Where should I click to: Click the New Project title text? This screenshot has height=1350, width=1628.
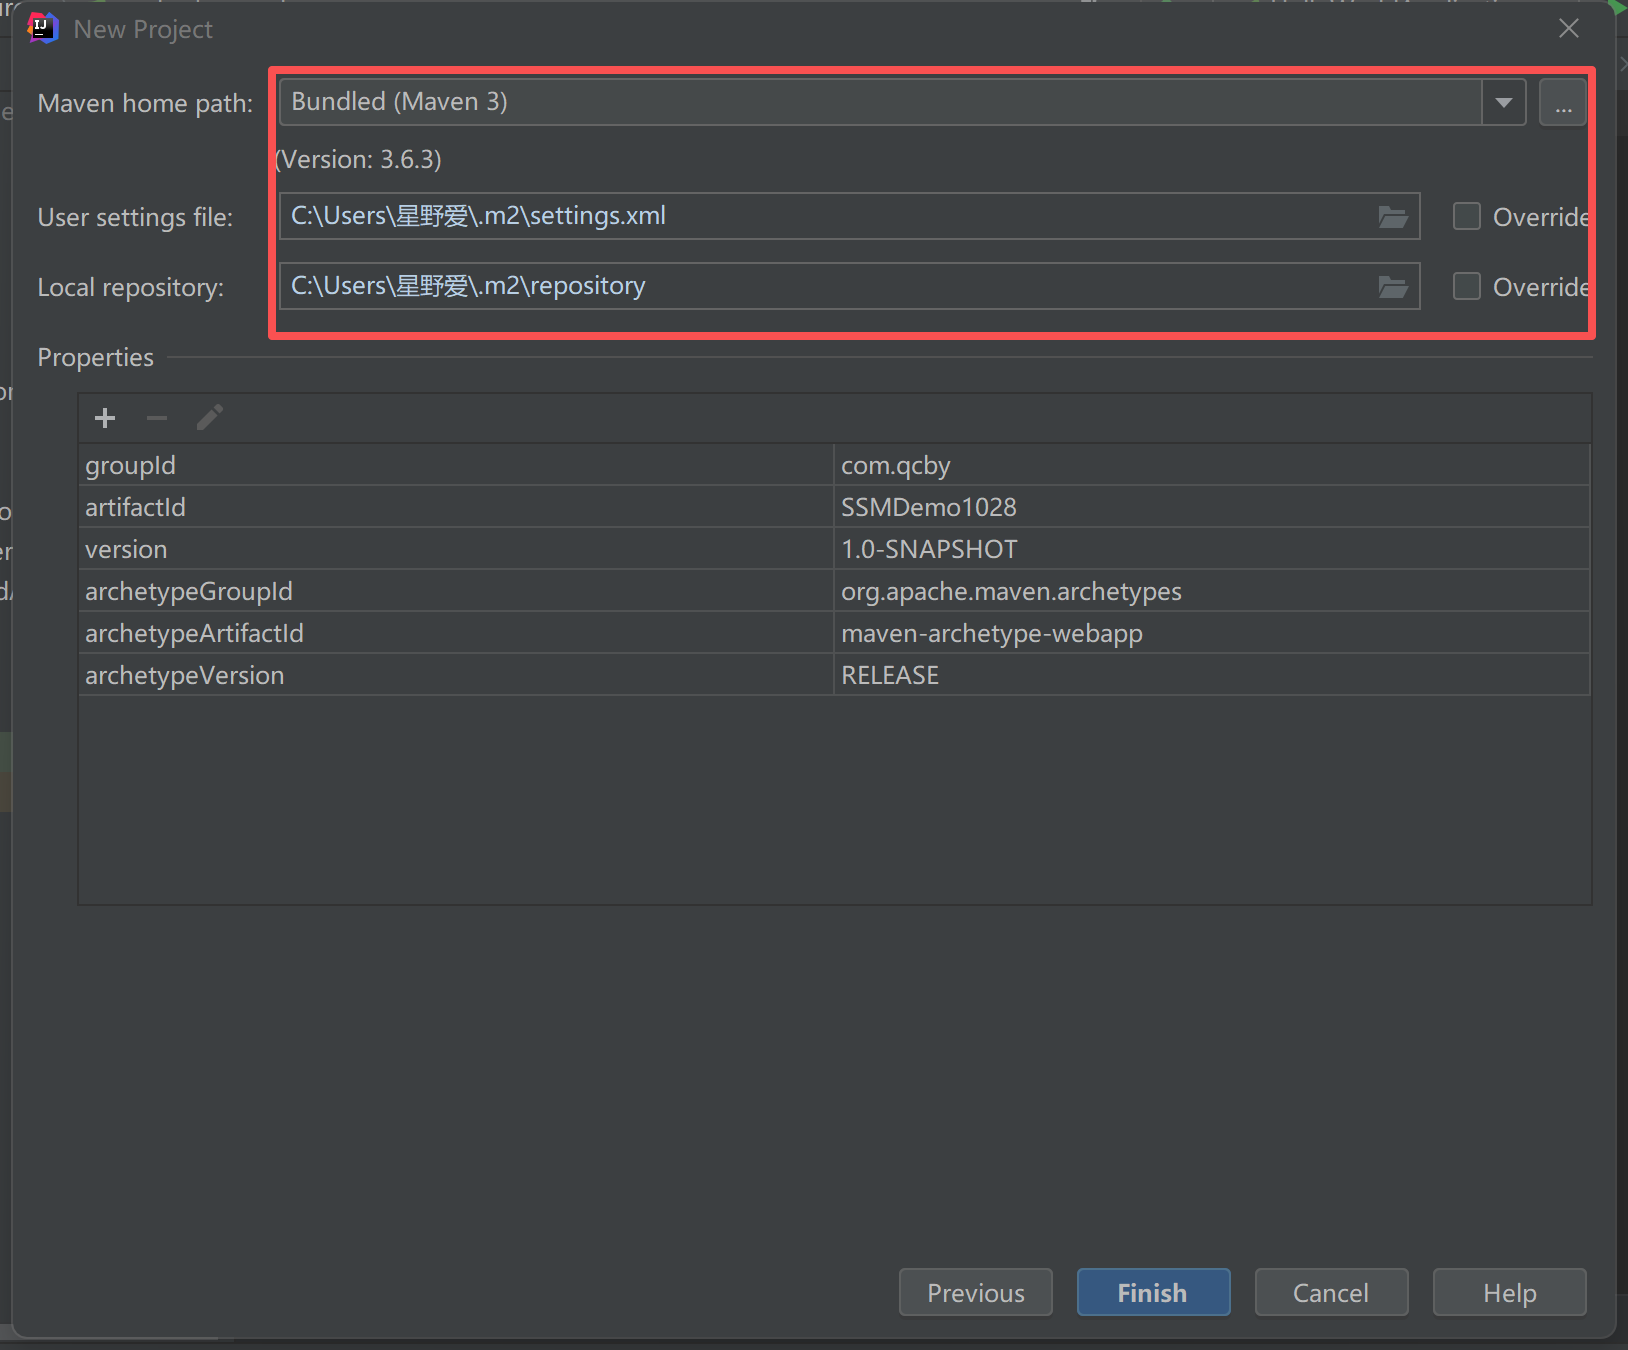tap(143, 30)
